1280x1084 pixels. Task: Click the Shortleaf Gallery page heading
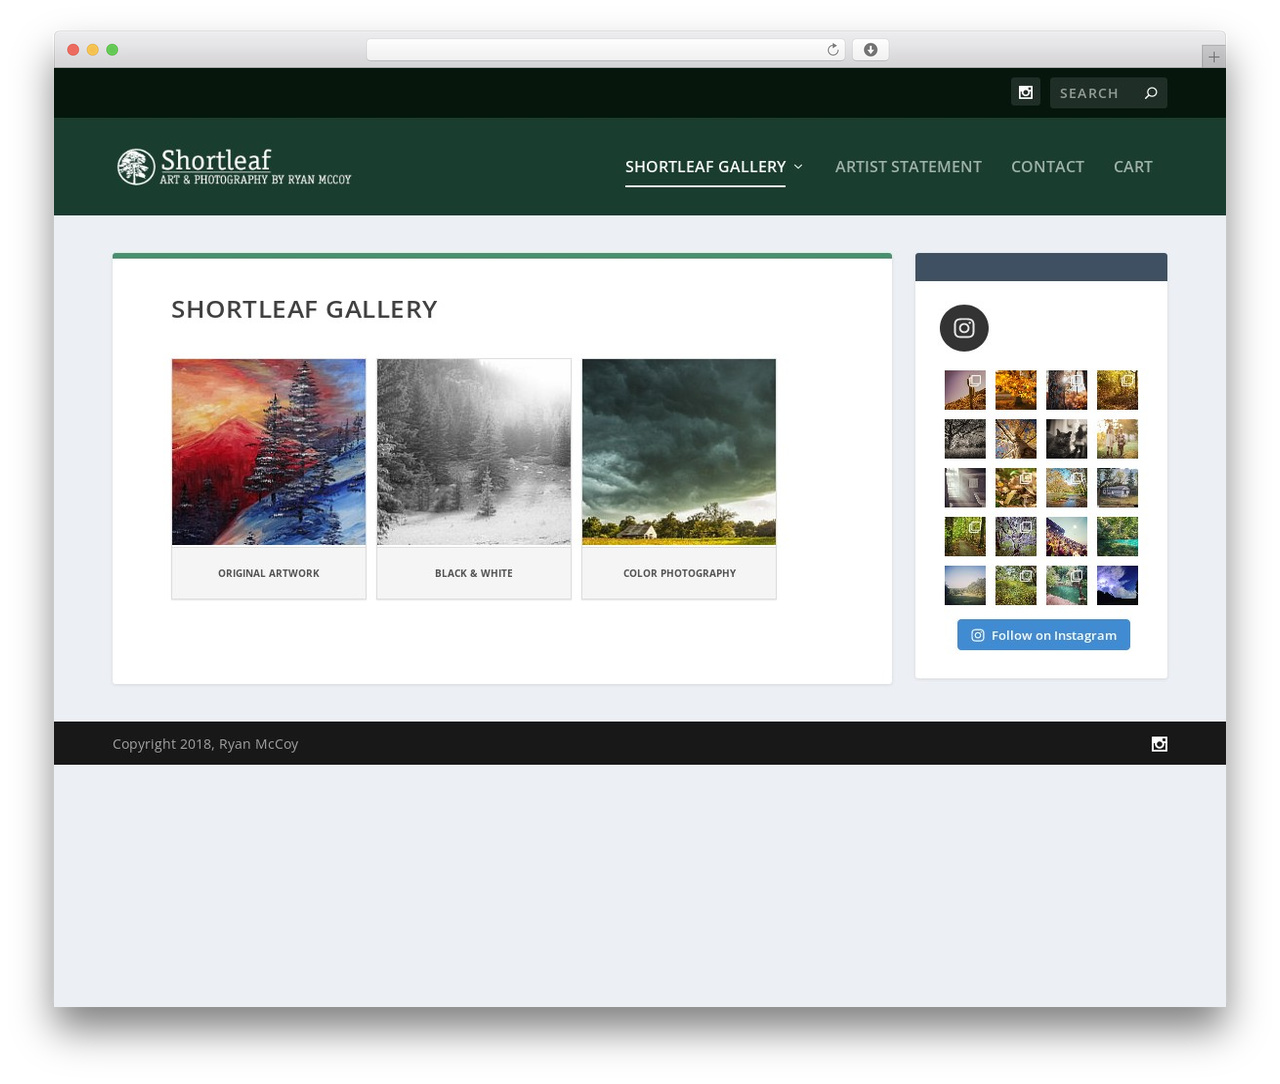[304, 309]
